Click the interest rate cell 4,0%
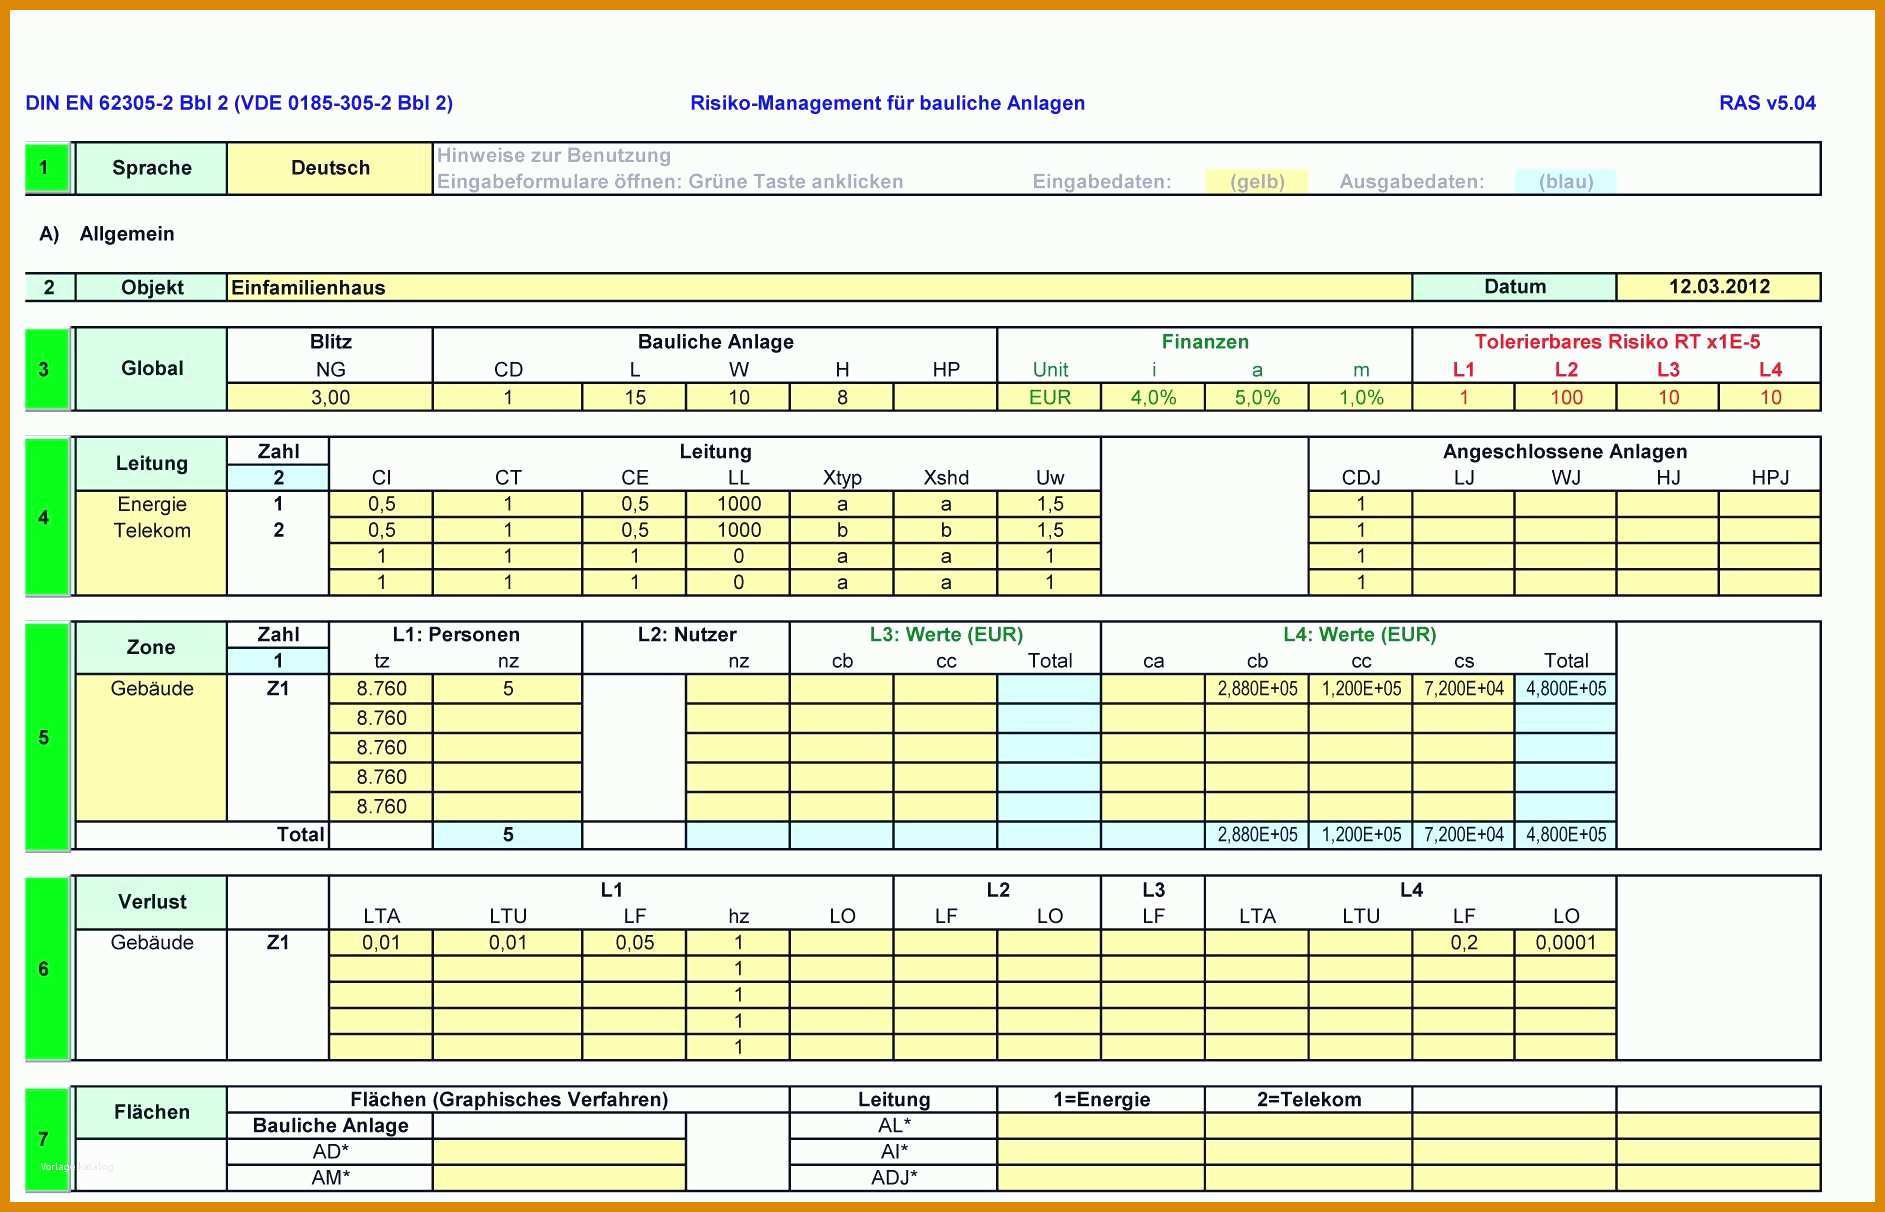This screenshot has height=1212, width=1885. coord(1153,398)
